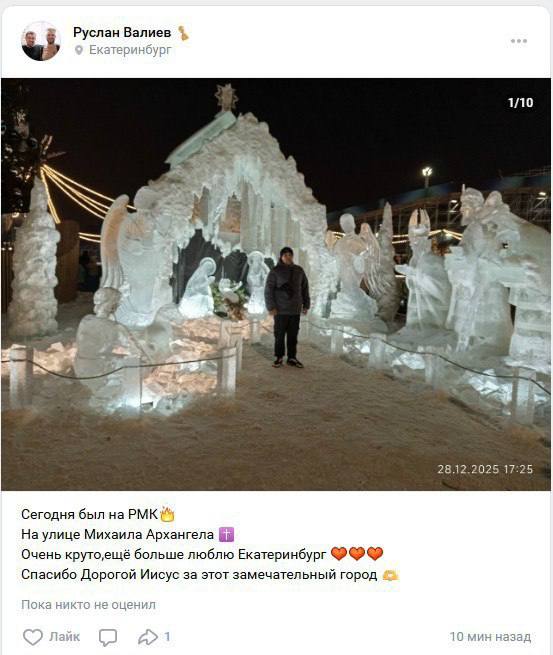Image resolution: width=553 pixels, height=655 pixels.
Task: Click the trophy emoji beside author name
Action: [x=183, y=33]
